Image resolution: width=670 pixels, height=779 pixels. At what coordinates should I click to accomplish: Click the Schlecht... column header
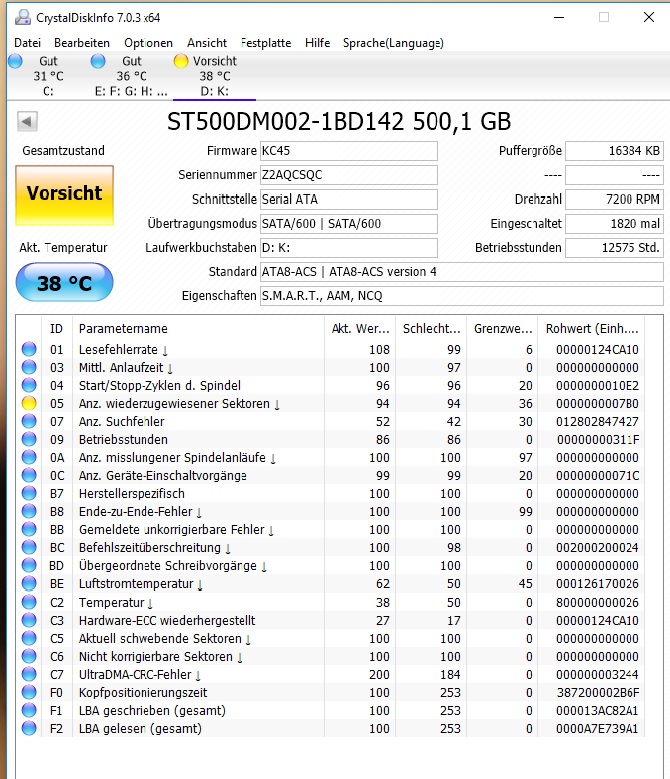431,328
